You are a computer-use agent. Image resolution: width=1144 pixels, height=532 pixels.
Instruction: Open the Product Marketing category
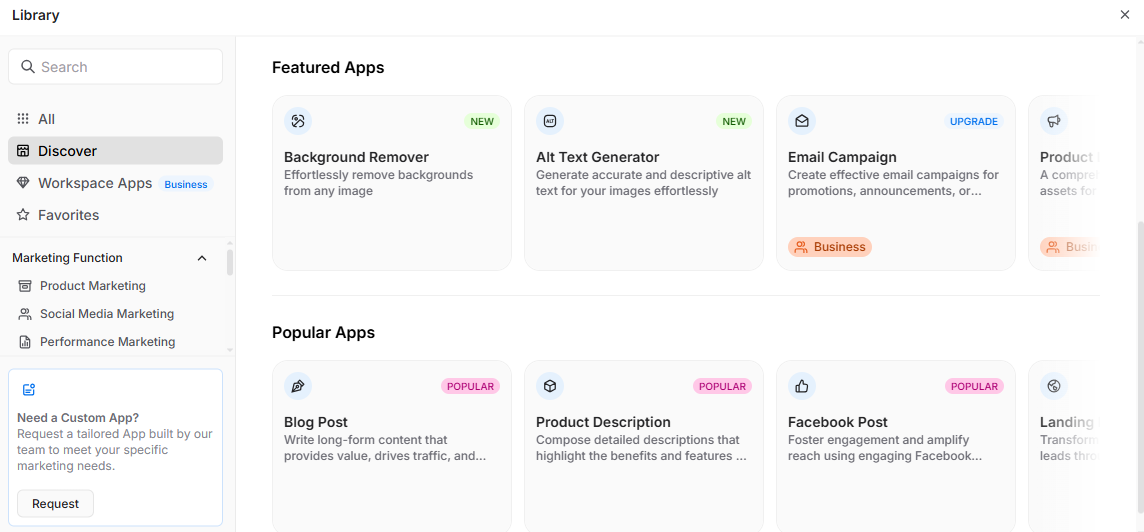point(93,286)
